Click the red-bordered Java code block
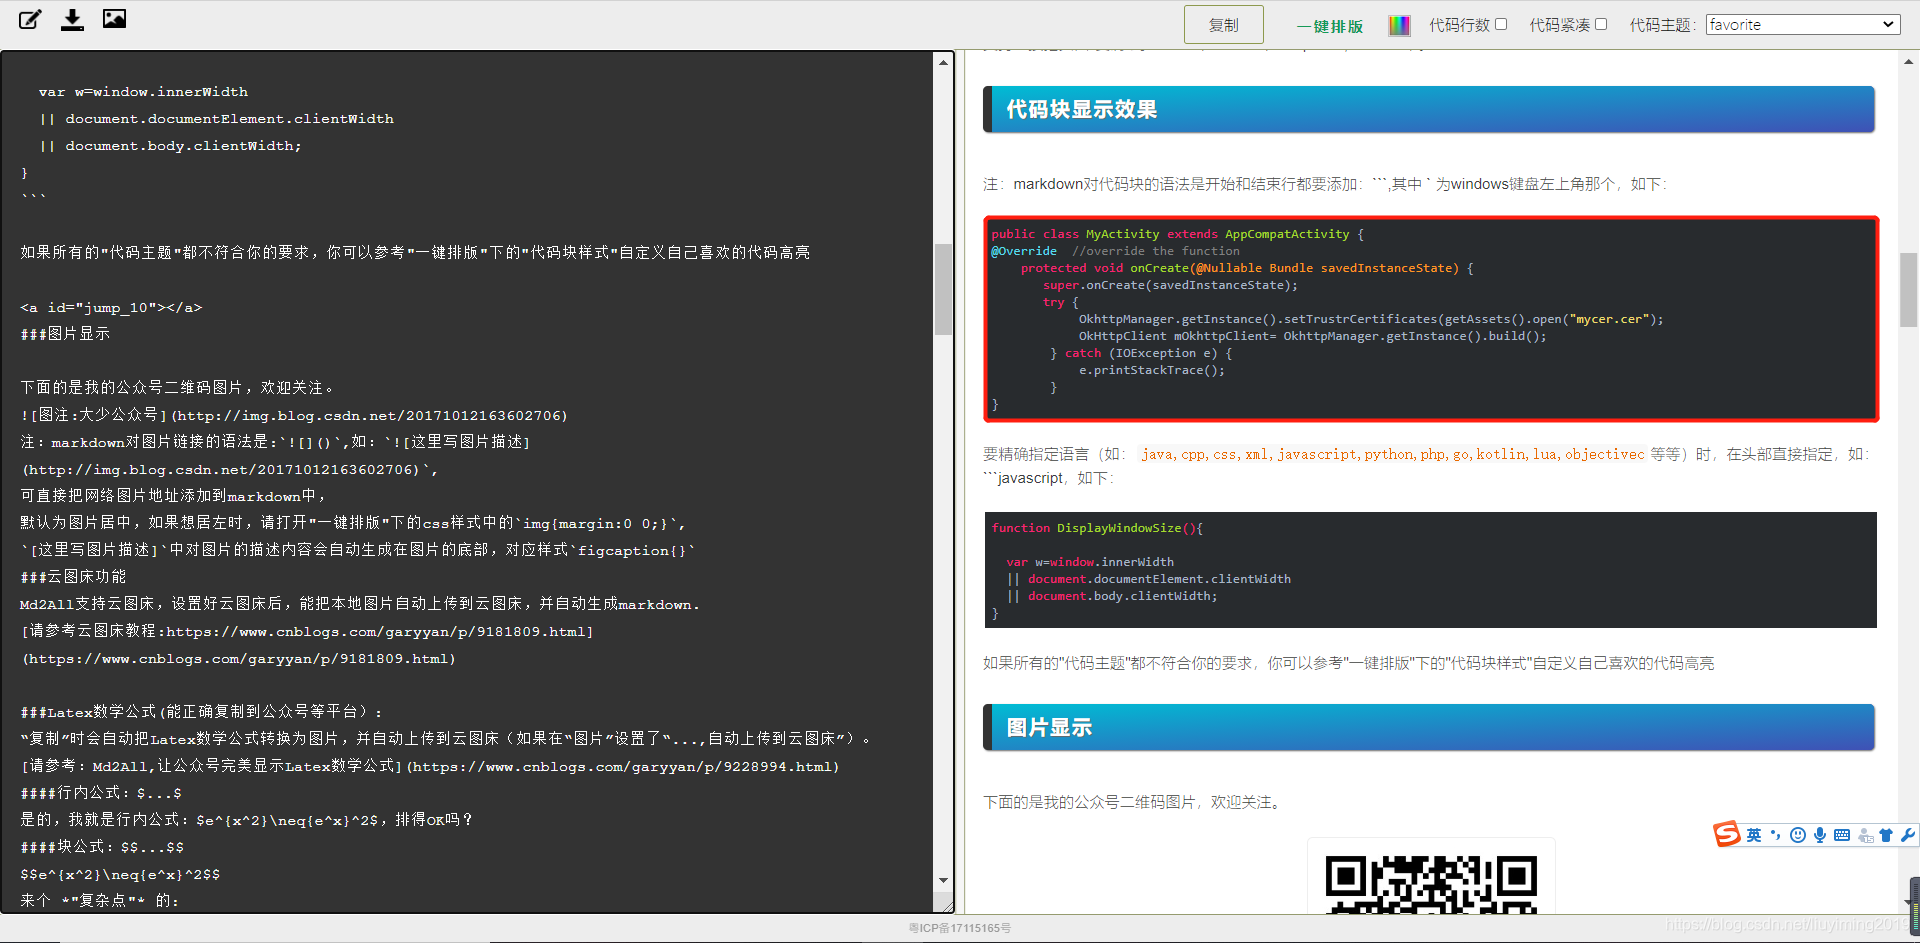The image size is (1920, 943). (1431, 319)
